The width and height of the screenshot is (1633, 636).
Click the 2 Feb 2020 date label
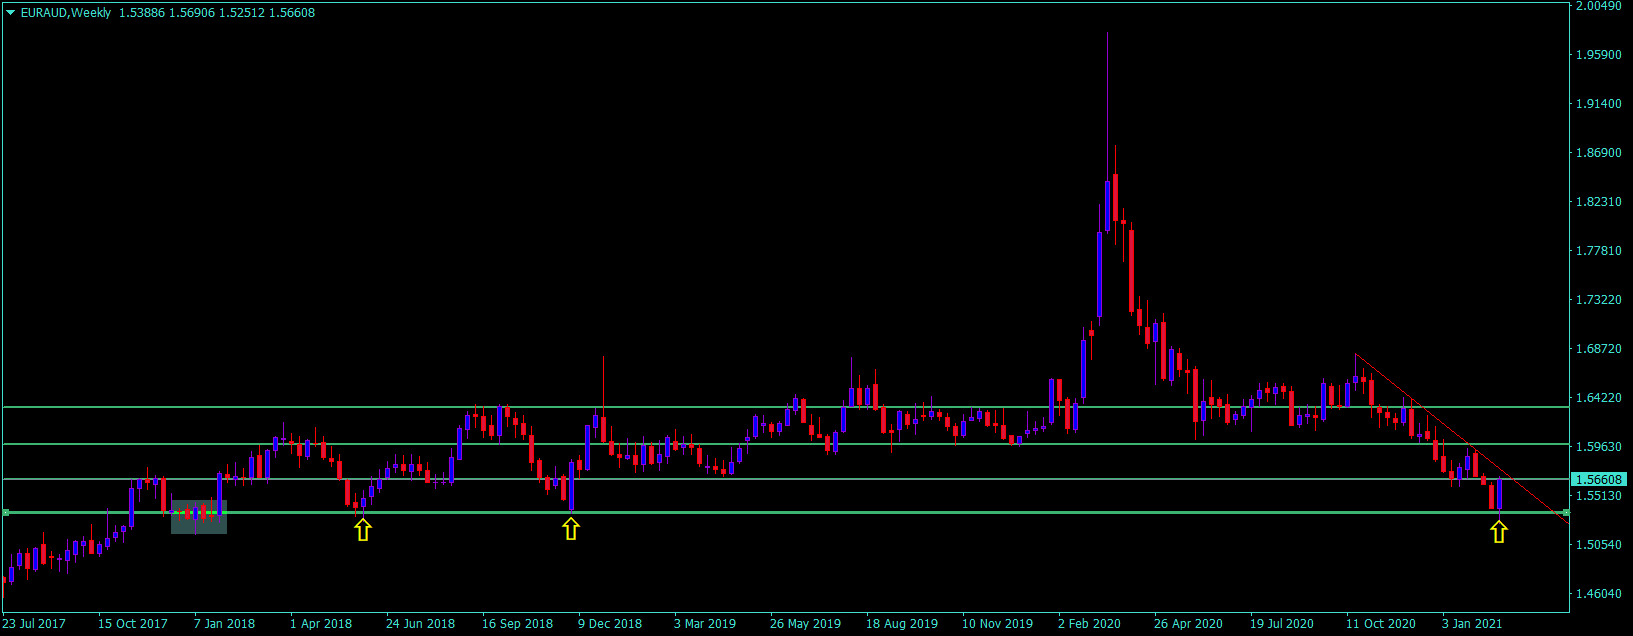pos(1089,624)
